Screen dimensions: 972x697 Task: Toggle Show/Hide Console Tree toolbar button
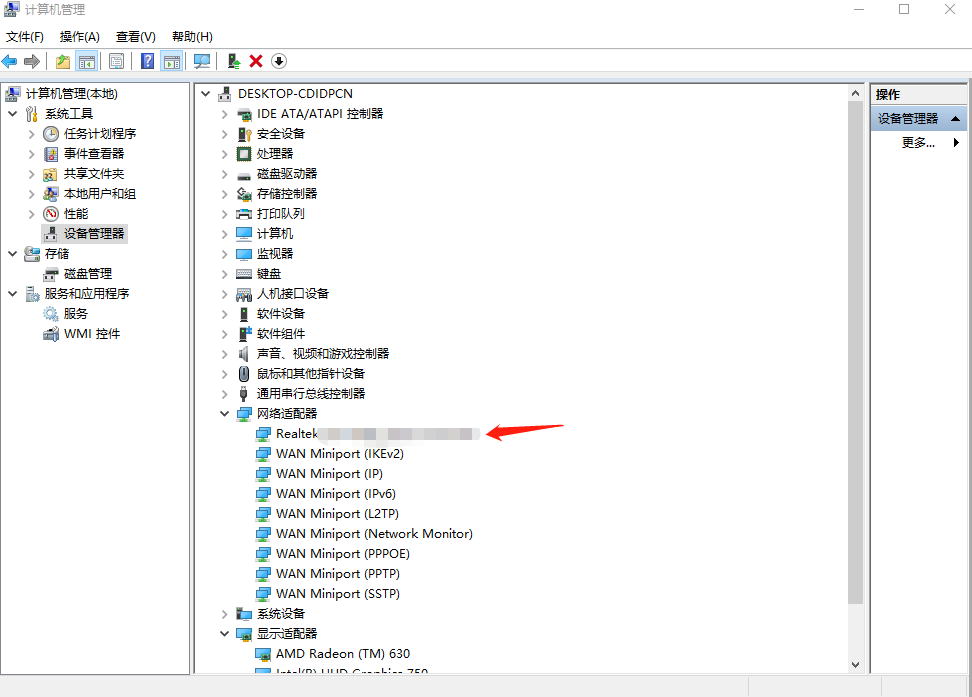point(87,61)
